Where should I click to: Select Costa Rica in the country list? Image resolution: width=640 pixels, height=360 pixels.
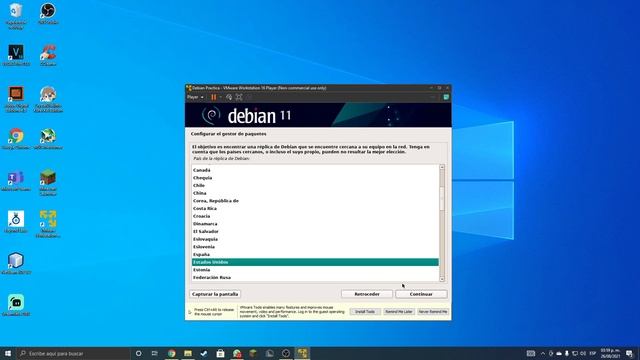point(316,209)
